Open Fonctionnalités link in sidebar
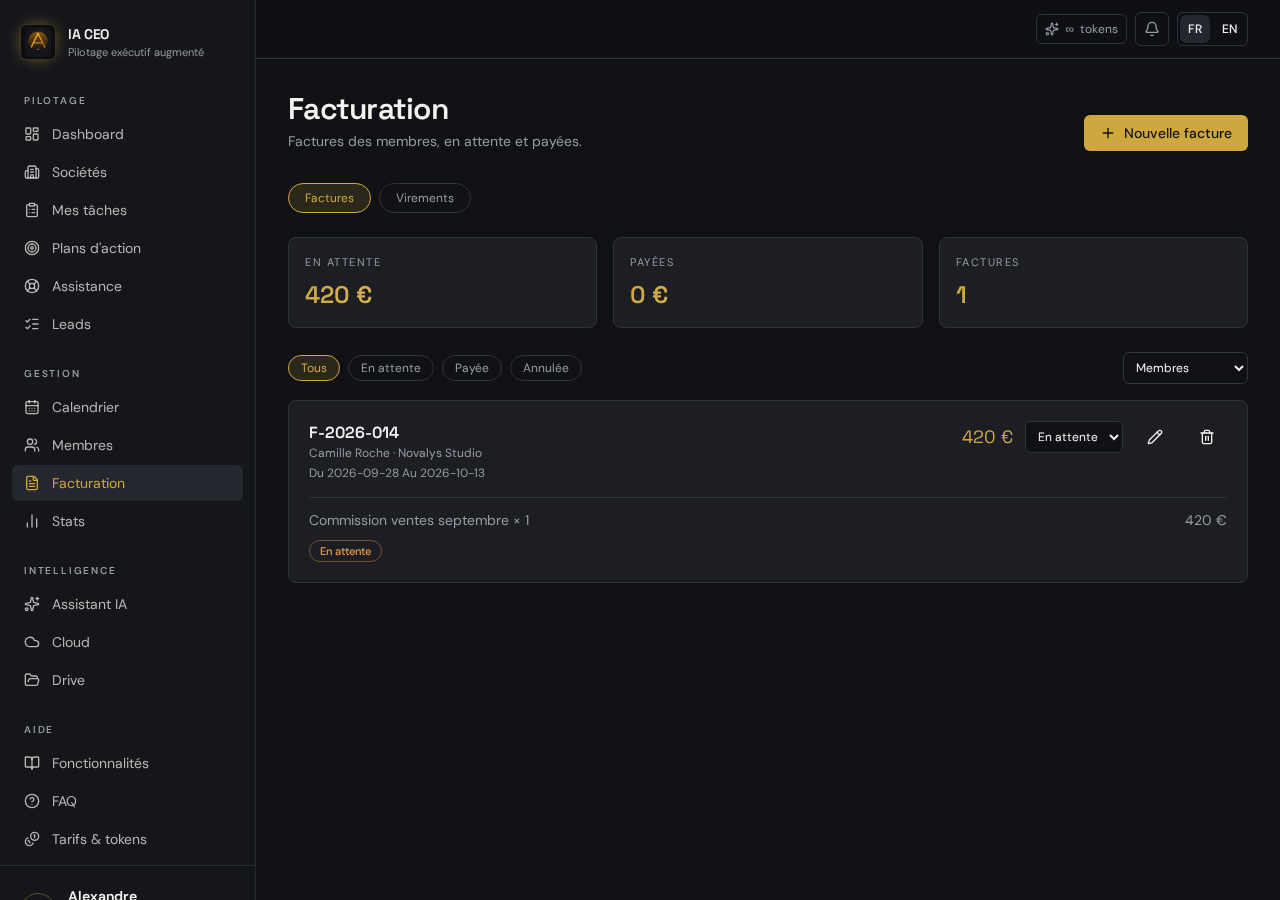 pyautogui.click(x=127, y=763)
